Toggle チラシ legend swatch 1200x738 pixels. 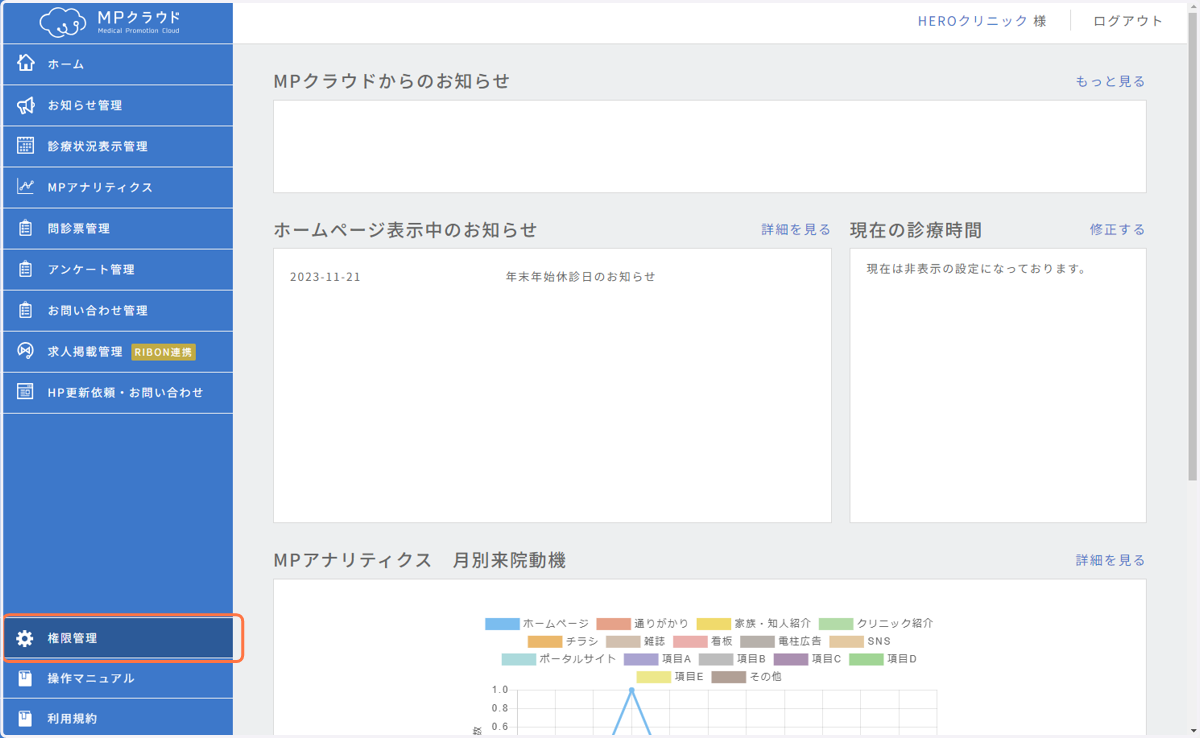[545, 642]
